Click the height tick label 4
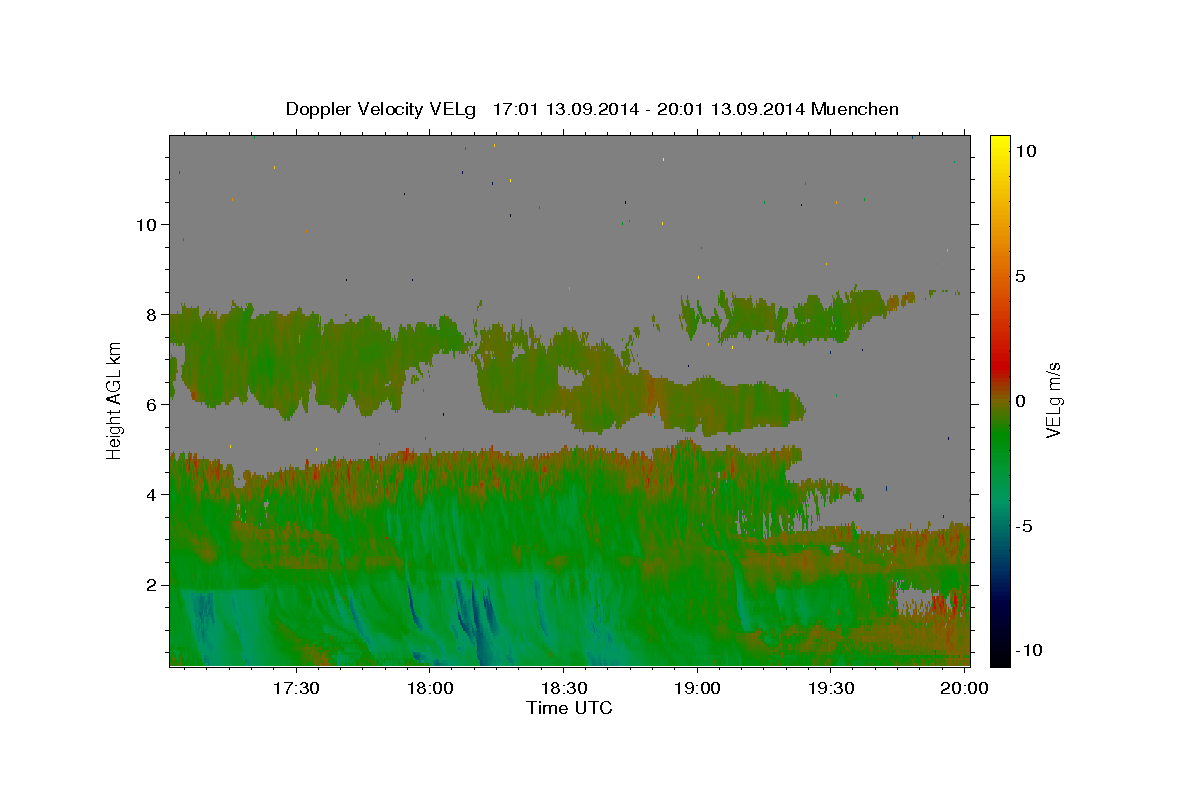The image size is (1200, 800). tap(150, 495)
